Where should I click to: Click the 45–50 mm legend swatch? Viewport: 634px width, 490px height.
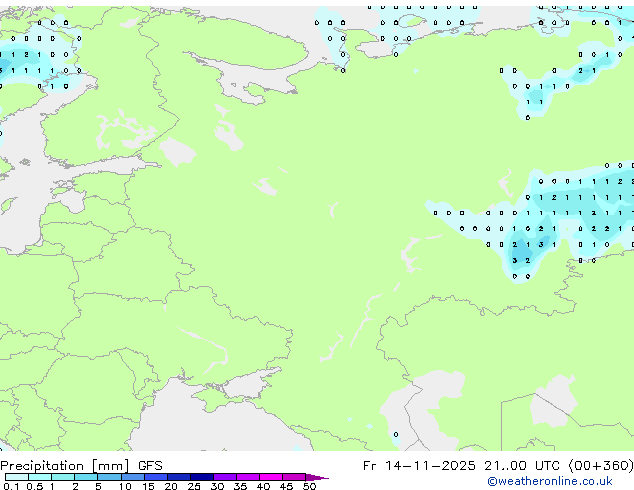pyautogui.click(x=294, y=477)
